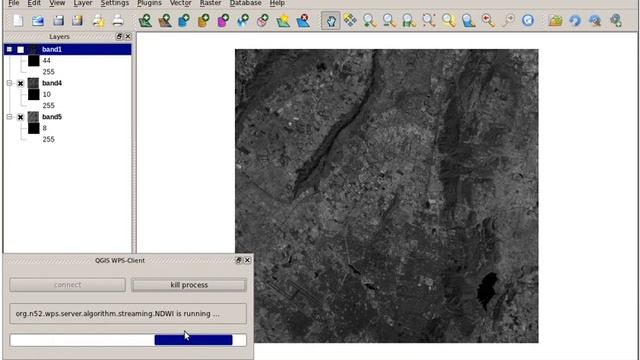640x360 pixels.
Task: Open the Layer menu
Action: click(83, 3)
